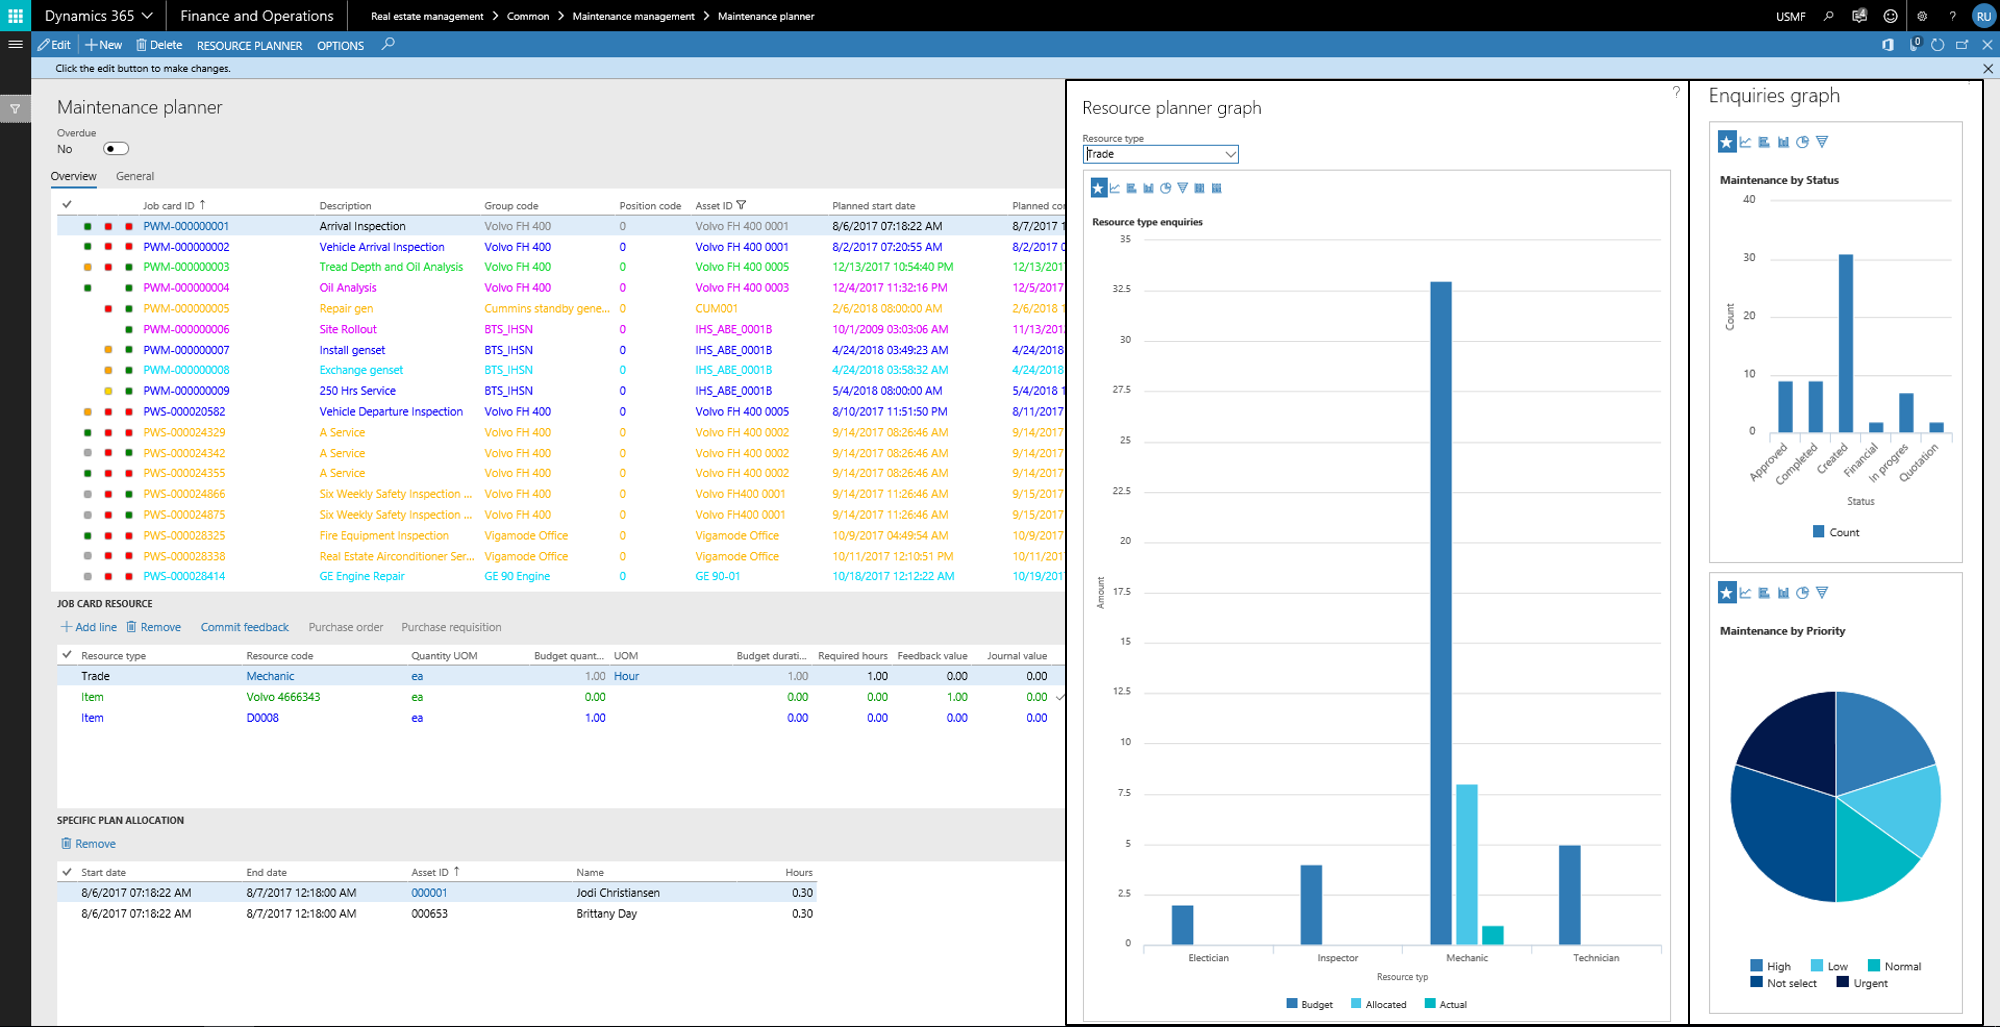Open the funnel chart view in Resource planner graph
The height and width of the screenshot is (1027, 2000).
[x=1182, y=187]
